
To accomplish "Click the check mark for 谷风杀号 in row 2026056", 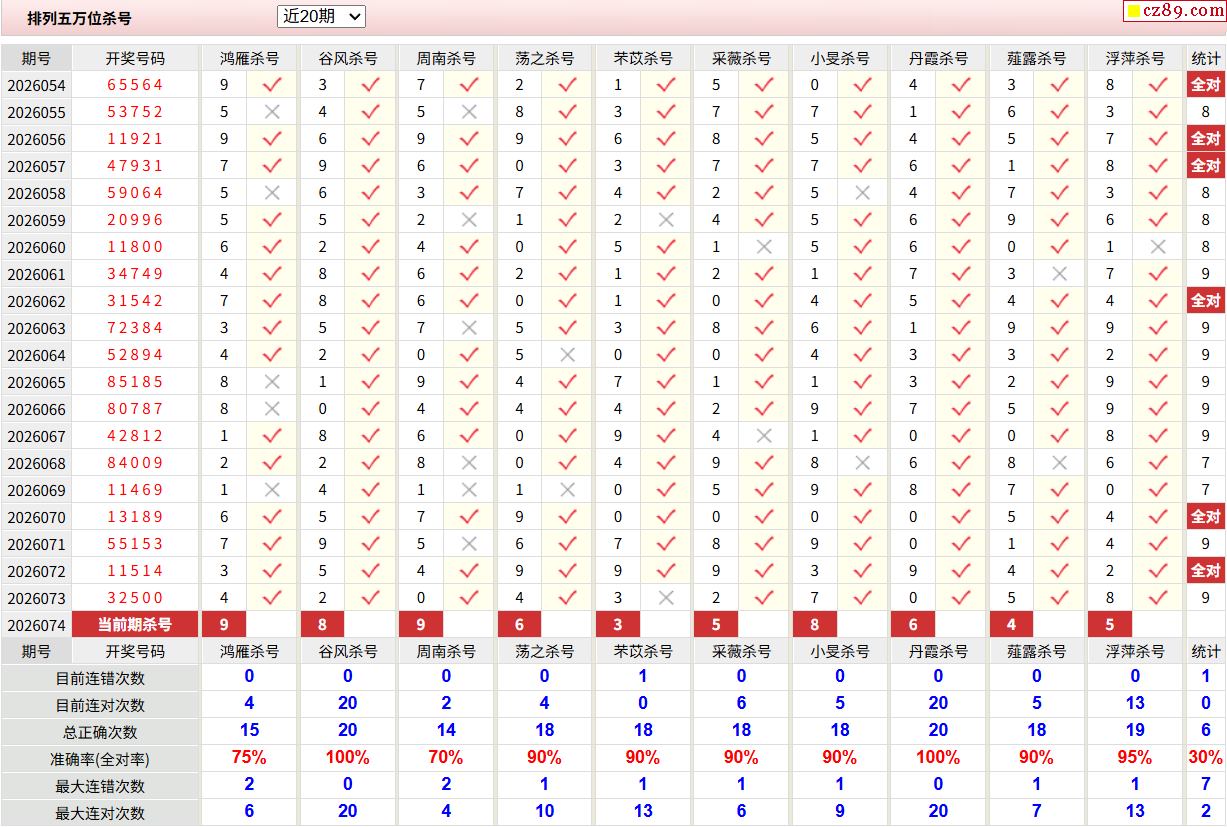I will pos(370,139).
